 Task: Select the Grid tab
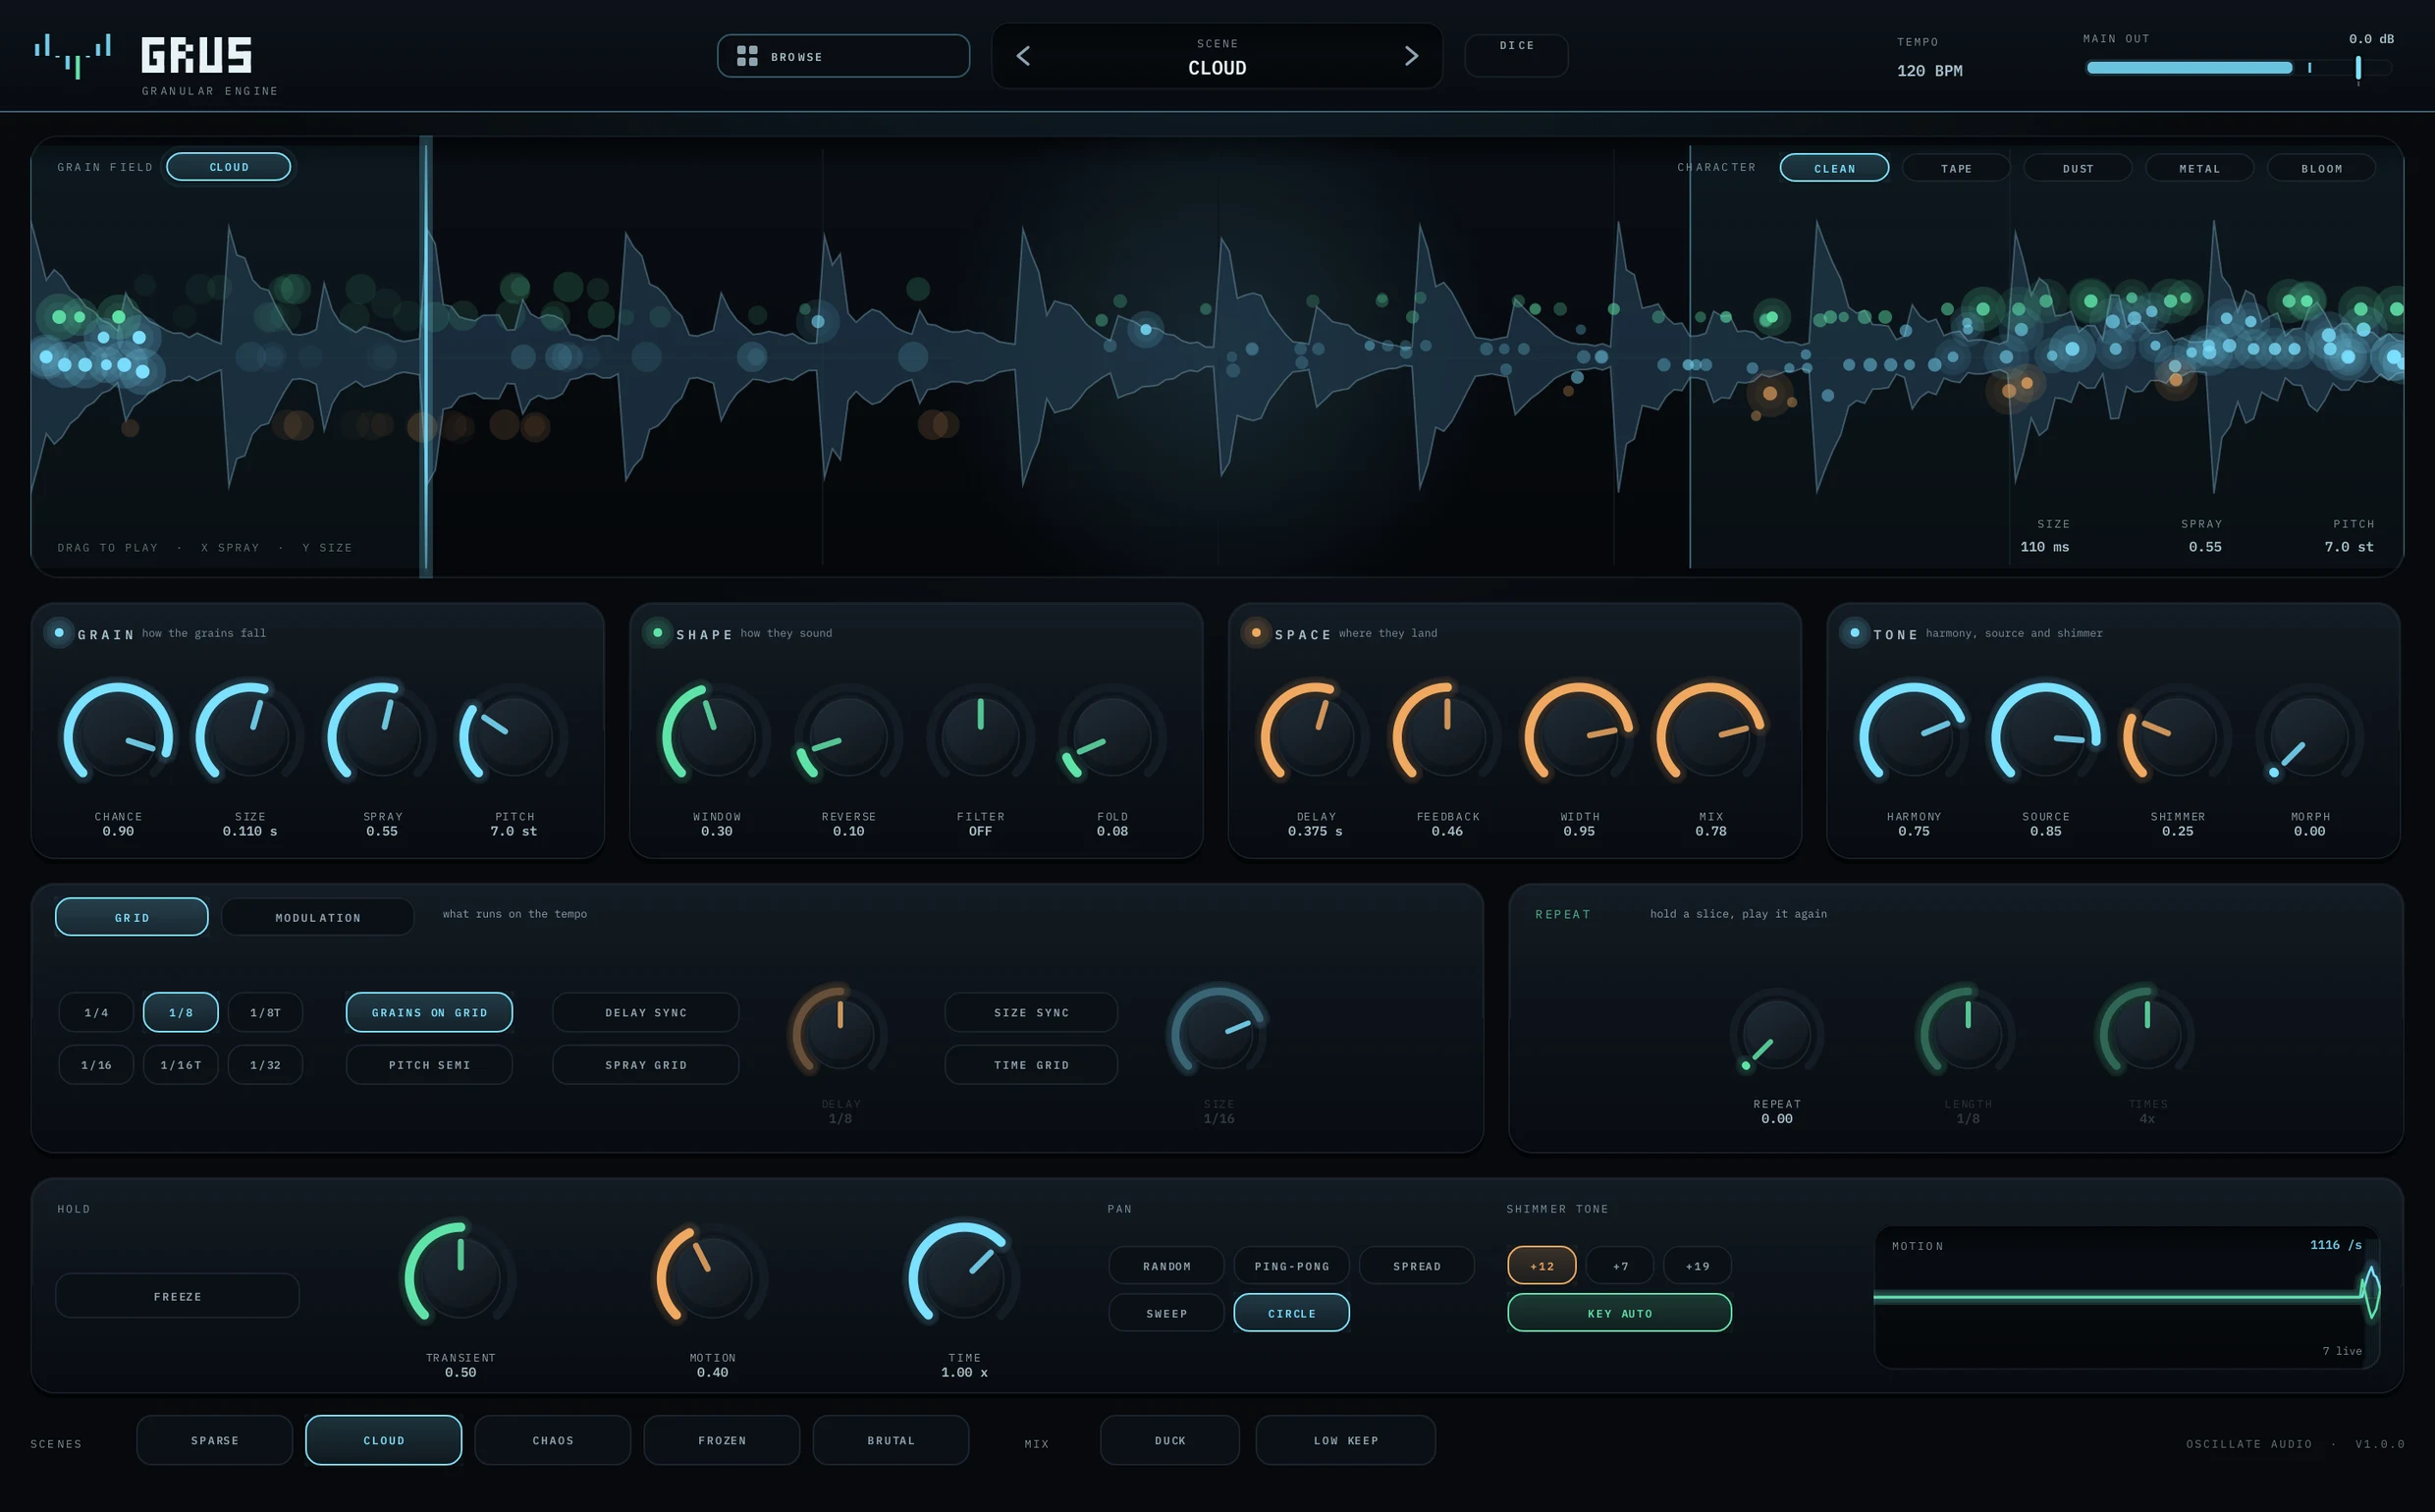tap(132, 917)
